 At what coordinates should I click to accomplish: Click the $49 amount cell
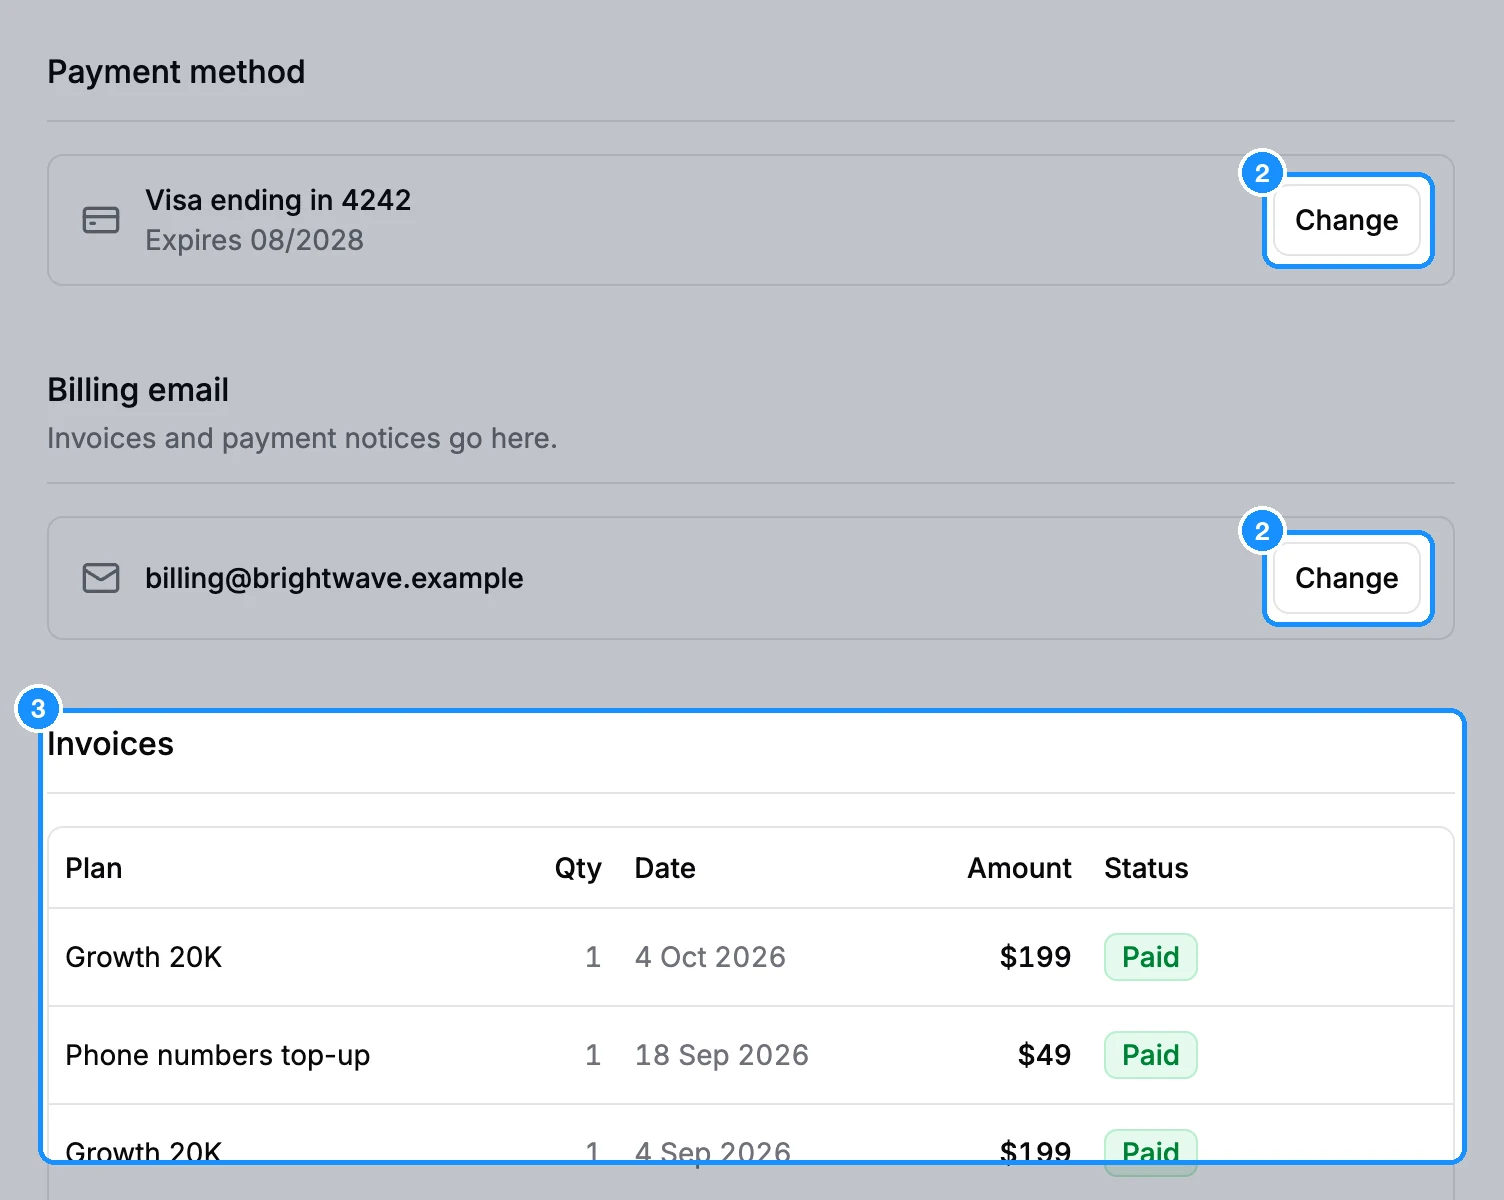(x=1044, y=1055)
